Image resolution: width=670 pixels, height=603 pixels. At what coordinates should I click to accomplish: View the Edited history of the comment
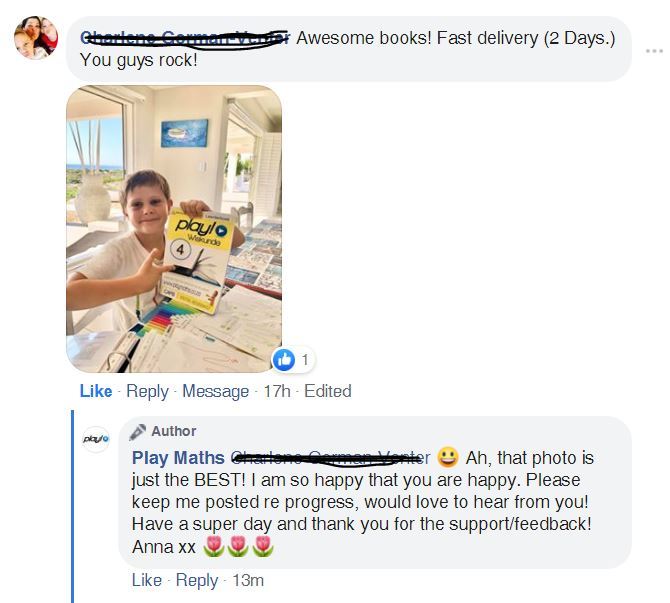(x=328, y=391)
